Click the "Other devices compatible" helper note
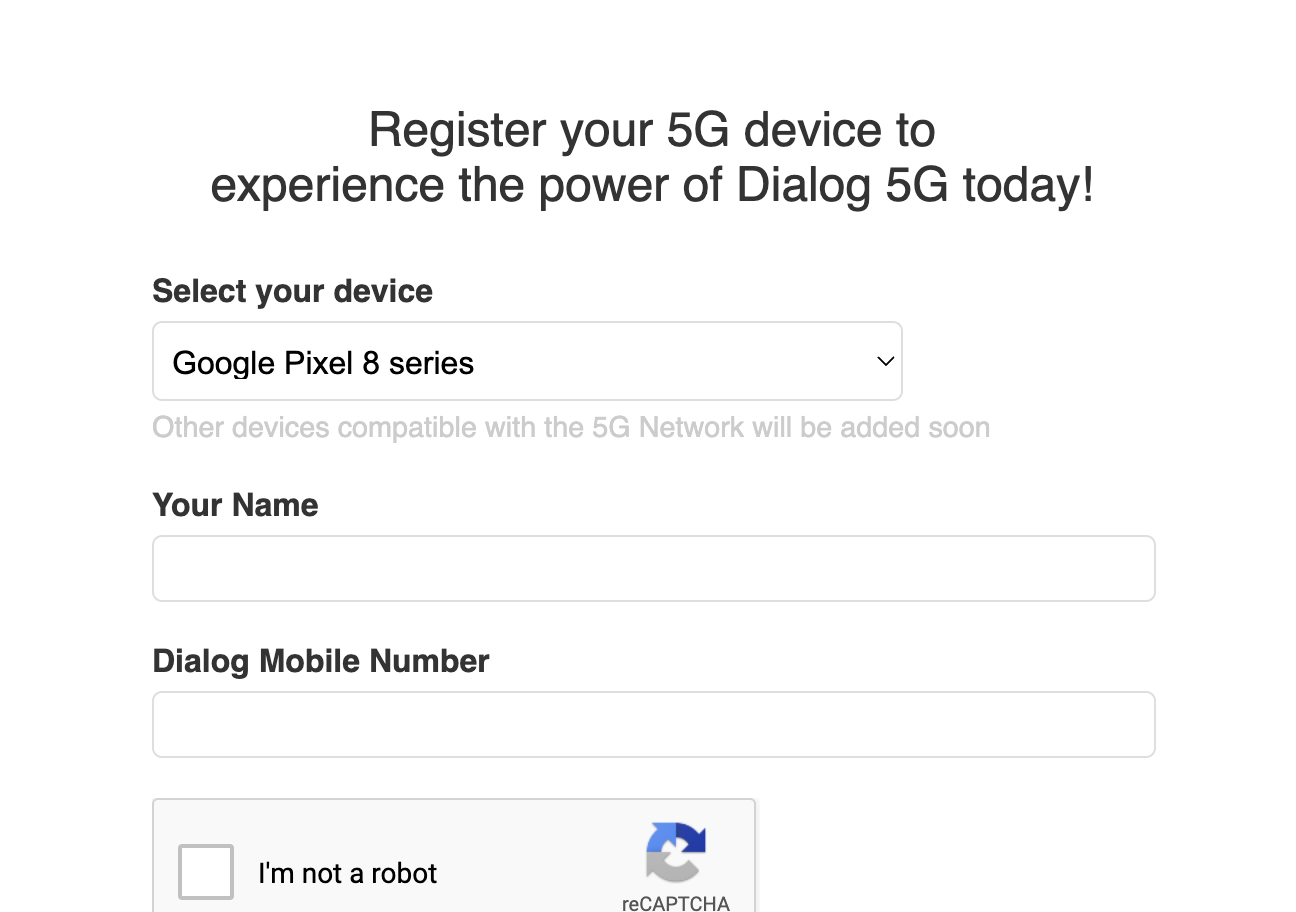Screen dimensions: 1296x912 point(571,428)
